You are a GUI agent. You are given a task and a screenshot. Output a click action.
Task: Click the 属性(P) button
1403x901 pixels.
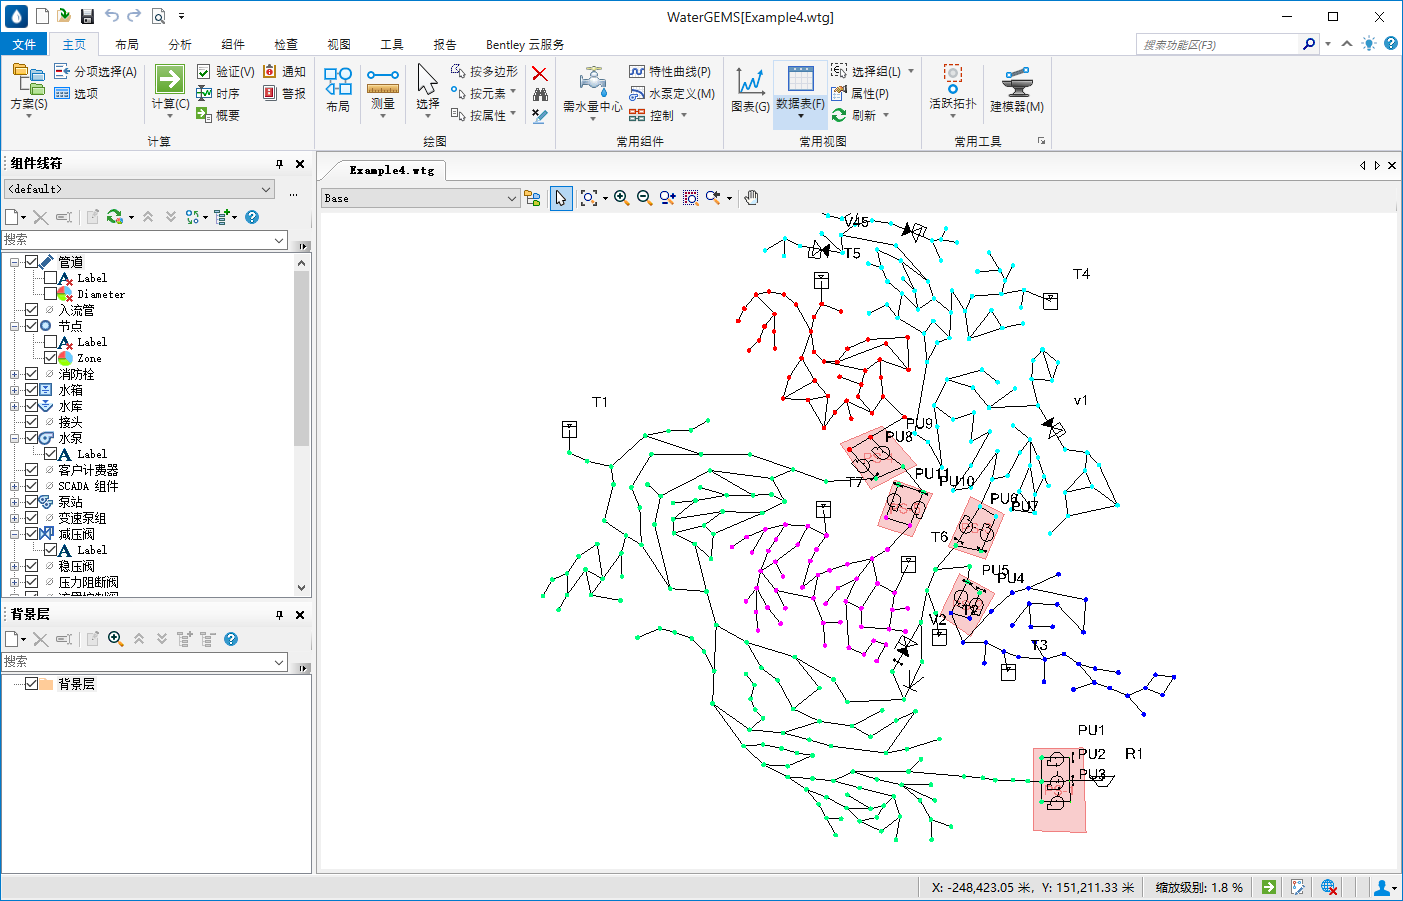coord(860,94)
